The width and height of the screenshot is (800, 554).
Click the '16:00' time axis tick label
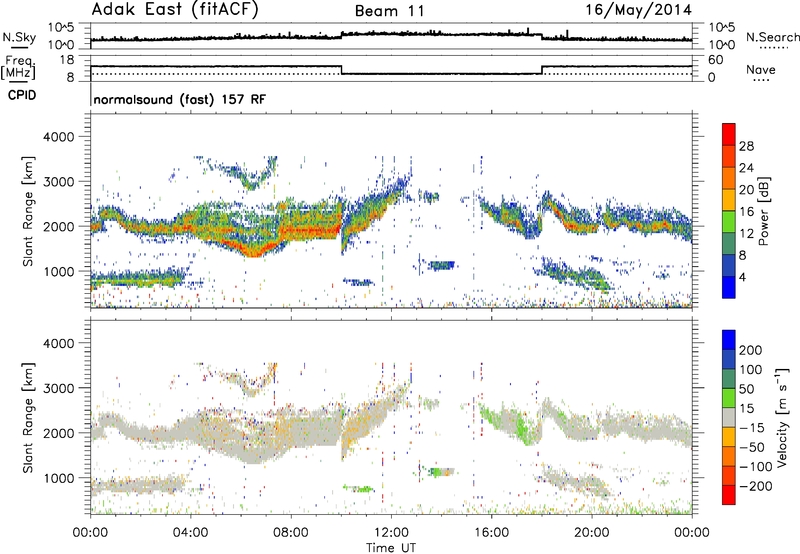(x=491, y=533)
